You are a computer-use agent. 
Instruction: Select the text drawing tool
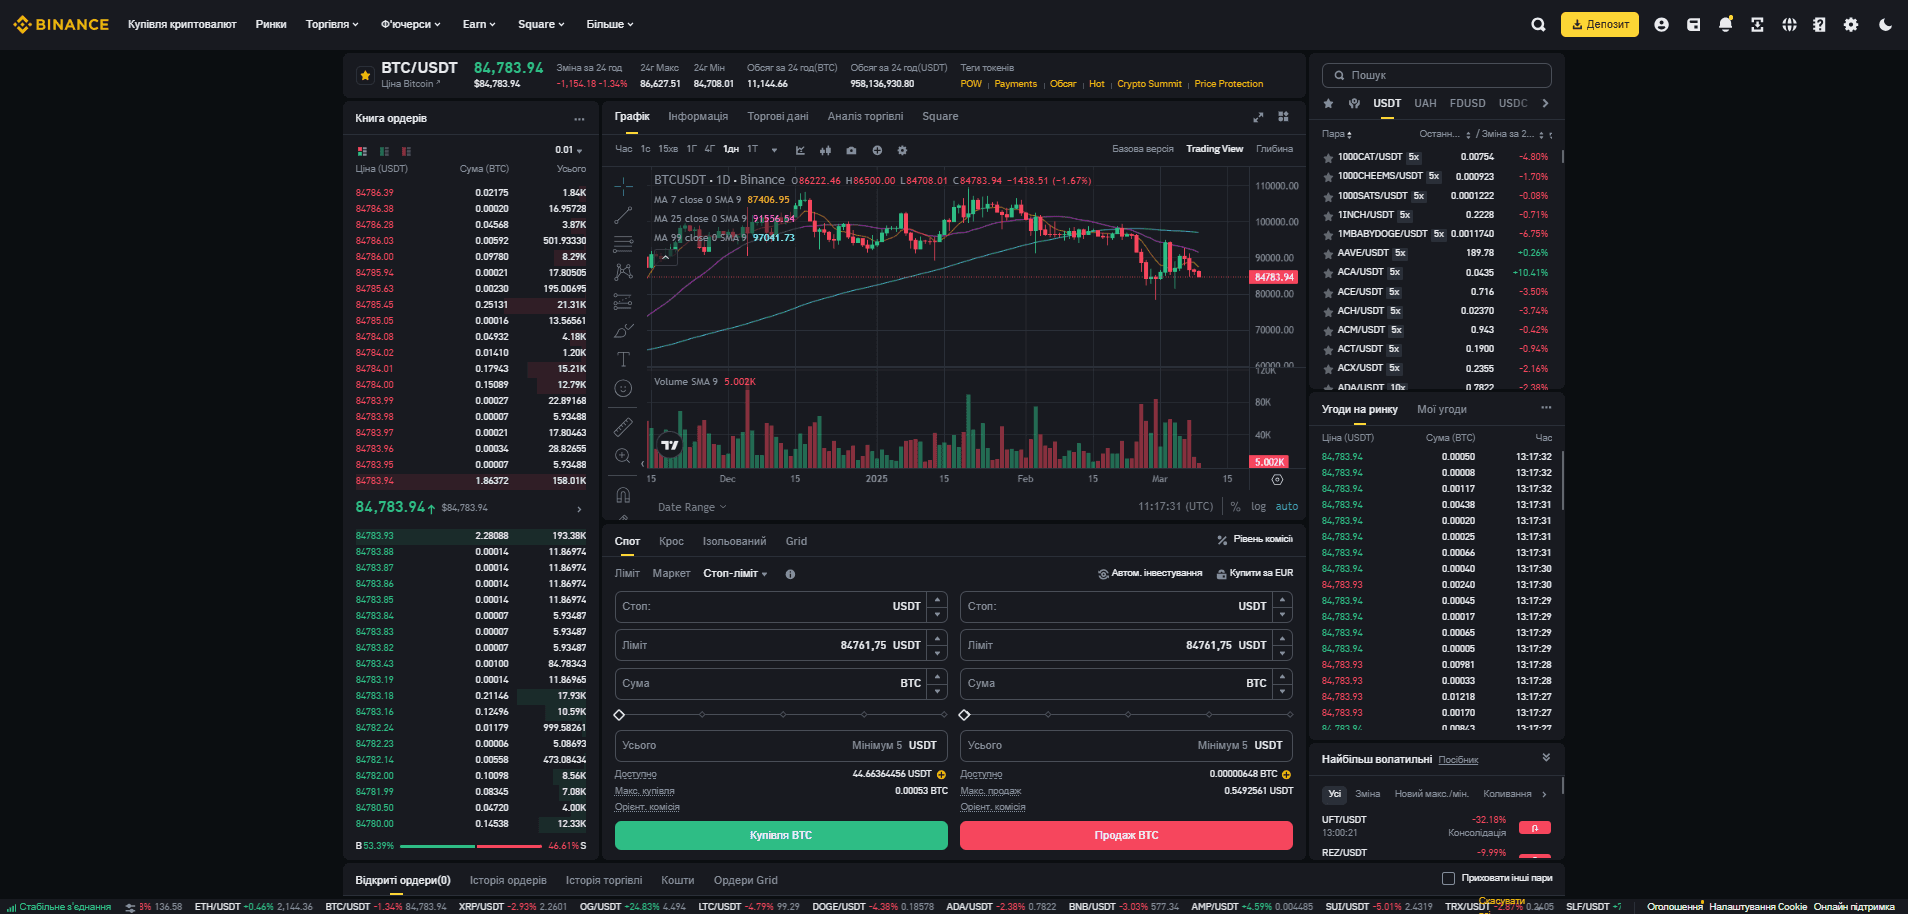click(623, 359)
